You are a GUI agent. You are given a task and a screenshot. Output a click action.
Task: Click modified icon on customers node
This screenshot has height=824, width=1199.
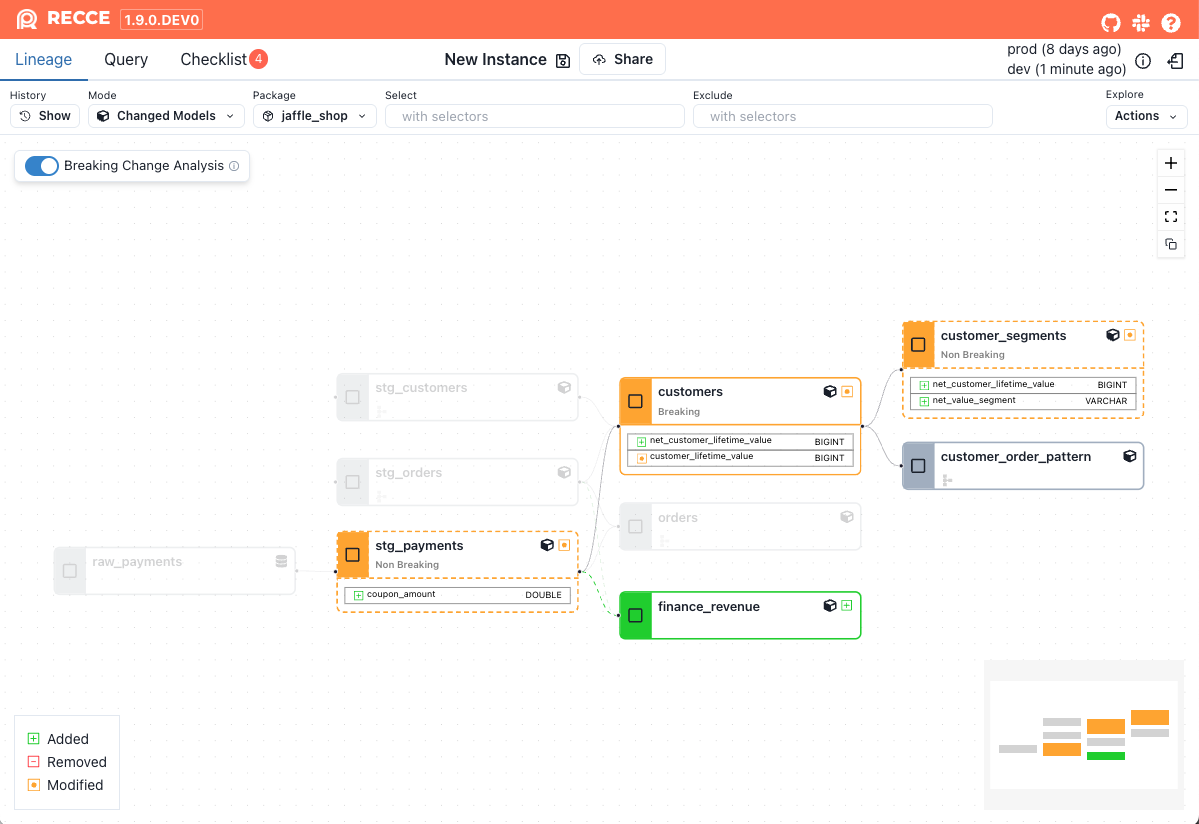847,391
